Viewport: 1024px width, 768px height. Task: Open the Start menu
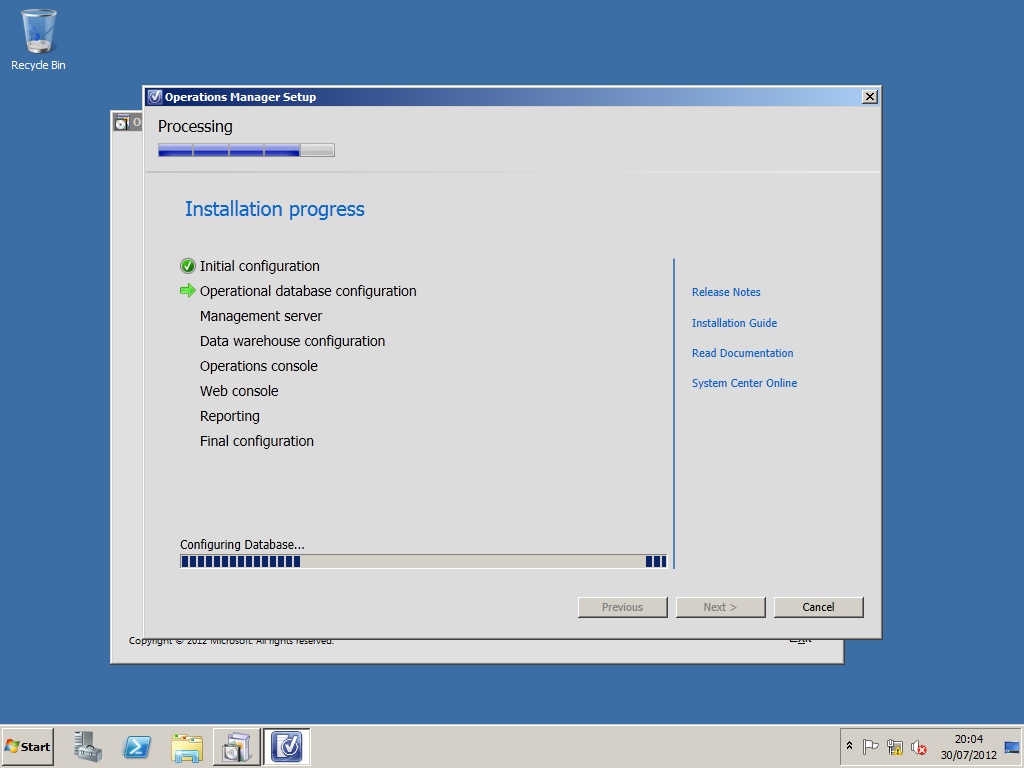[x=27, y=746]
